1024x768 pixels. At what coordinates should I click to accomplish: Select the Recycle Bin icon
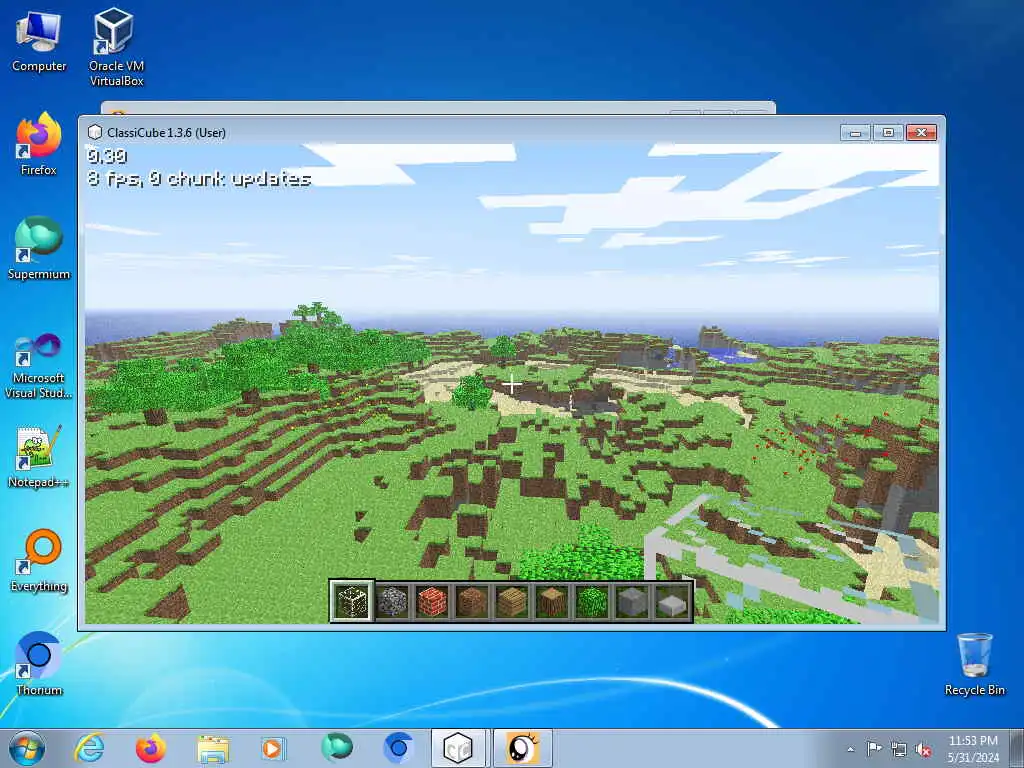click(x=974, y=664)
